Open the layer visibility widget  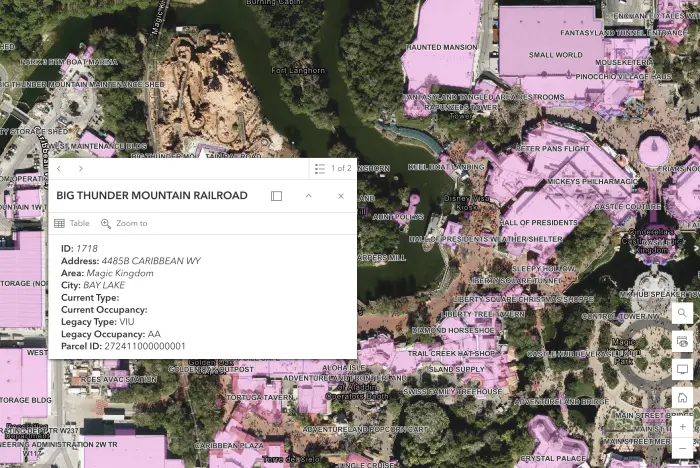(682, 341)
